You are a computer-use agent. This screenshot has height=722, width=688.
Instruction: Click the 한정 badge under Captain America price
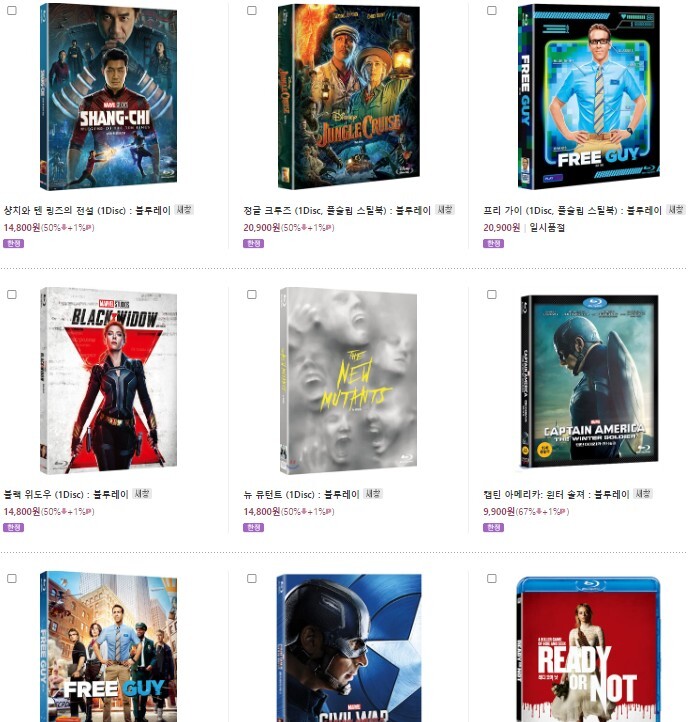click(x=493, y=527)
